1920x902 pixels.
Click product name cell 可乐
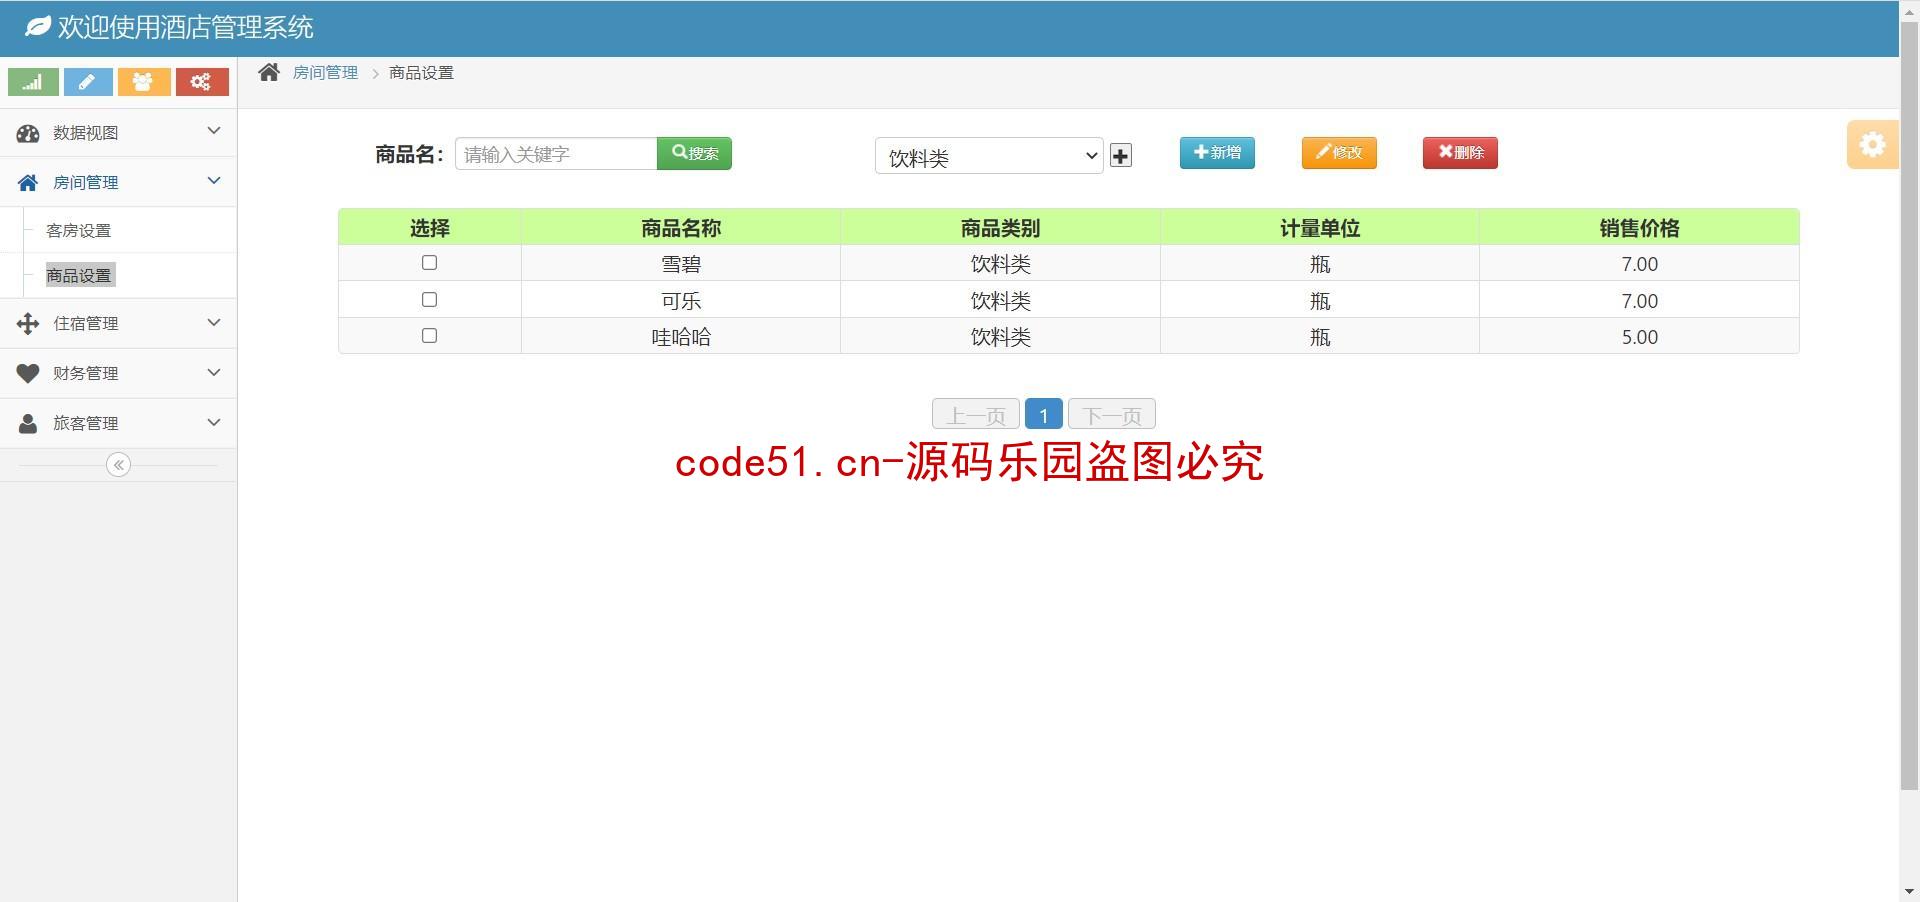681,301
